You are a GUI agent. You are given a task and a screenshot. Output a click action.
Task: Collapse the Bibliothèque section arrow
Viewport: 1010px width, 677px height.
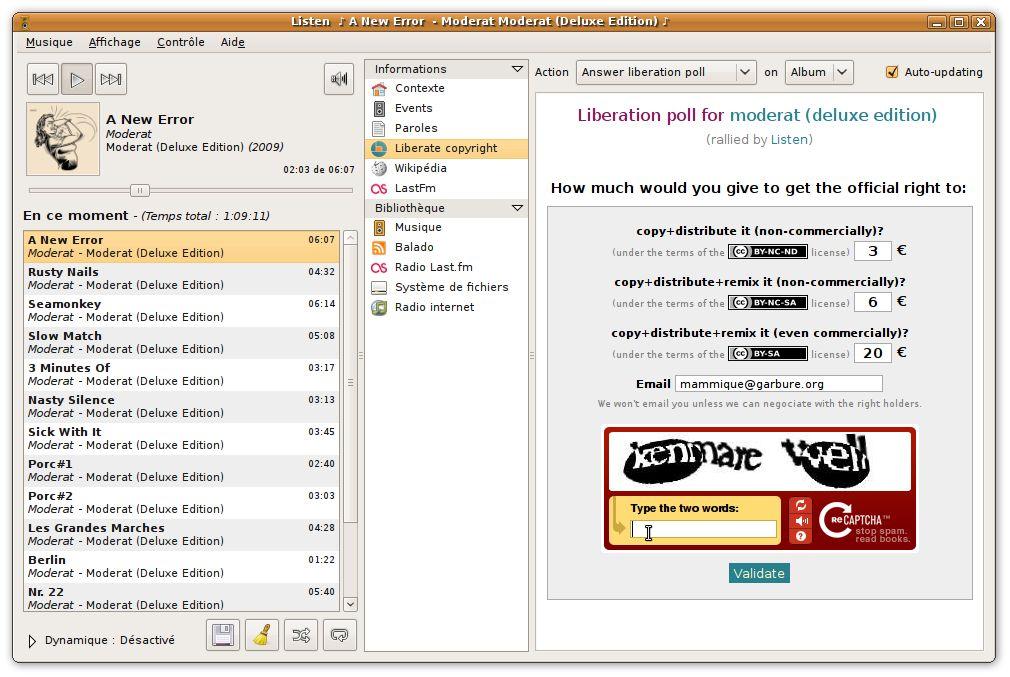pos(517,208)
